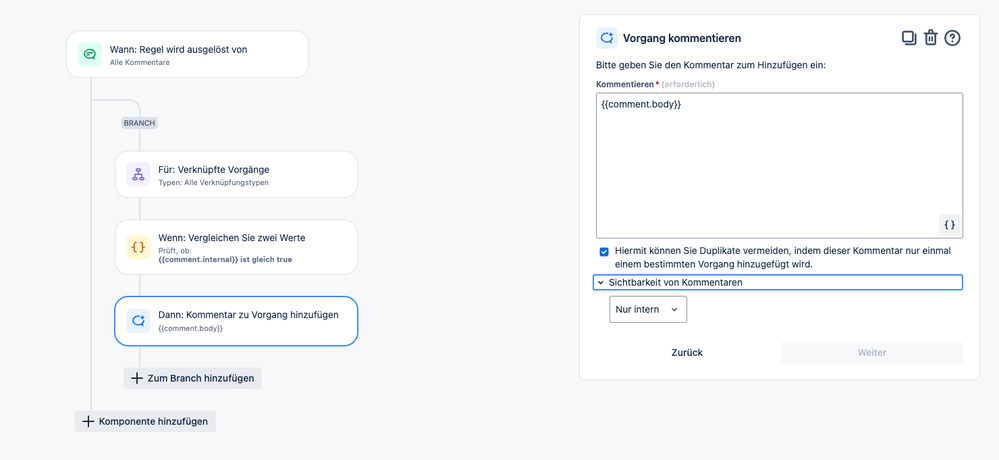Click the Vorgang kommentieren header icon

[x=607, y=38]
